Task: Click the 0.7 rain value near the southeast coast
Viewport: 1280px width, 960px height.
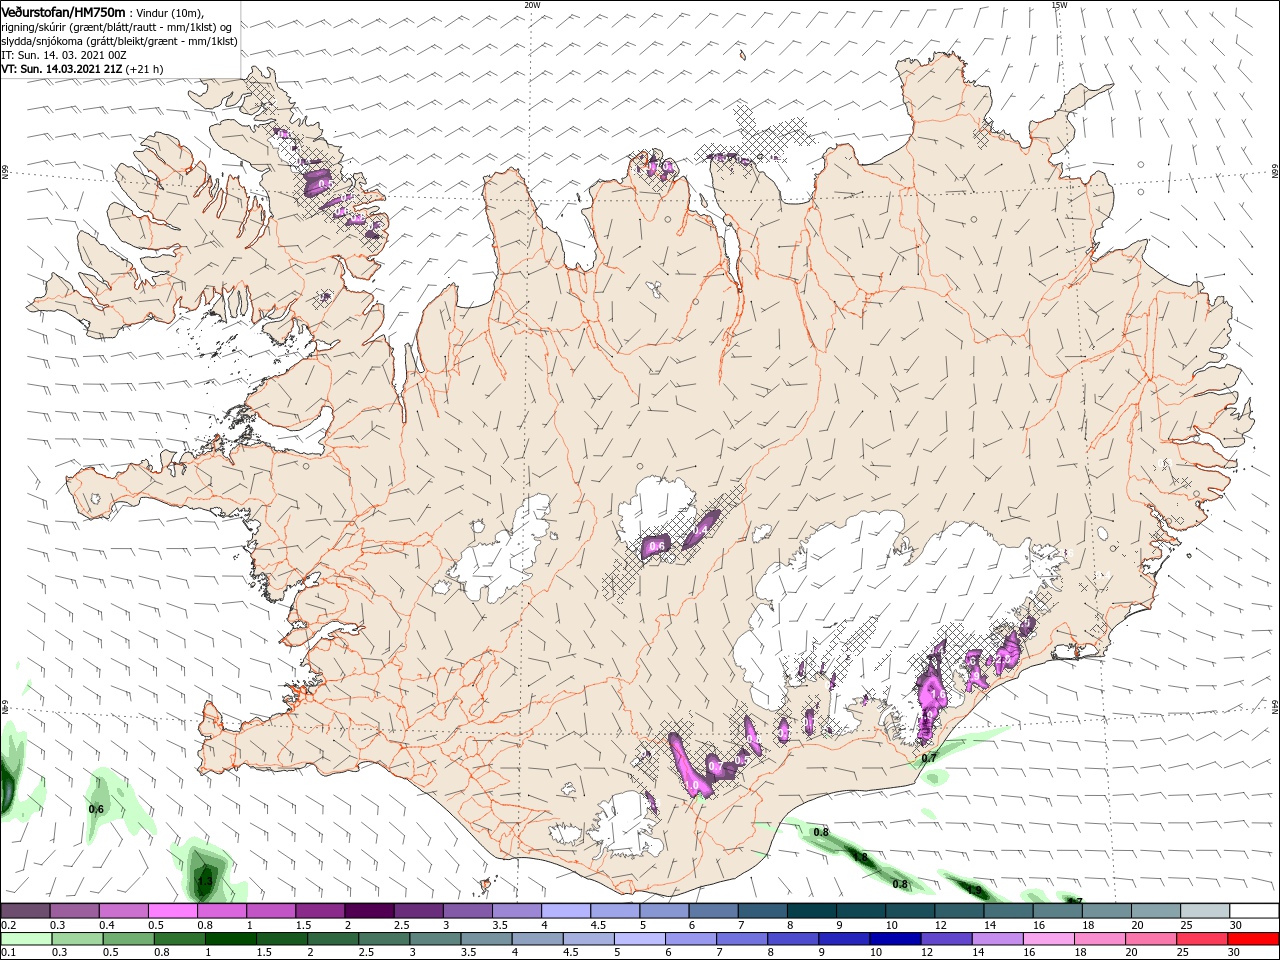Action: pyautogui.click(x=929, y=758)
